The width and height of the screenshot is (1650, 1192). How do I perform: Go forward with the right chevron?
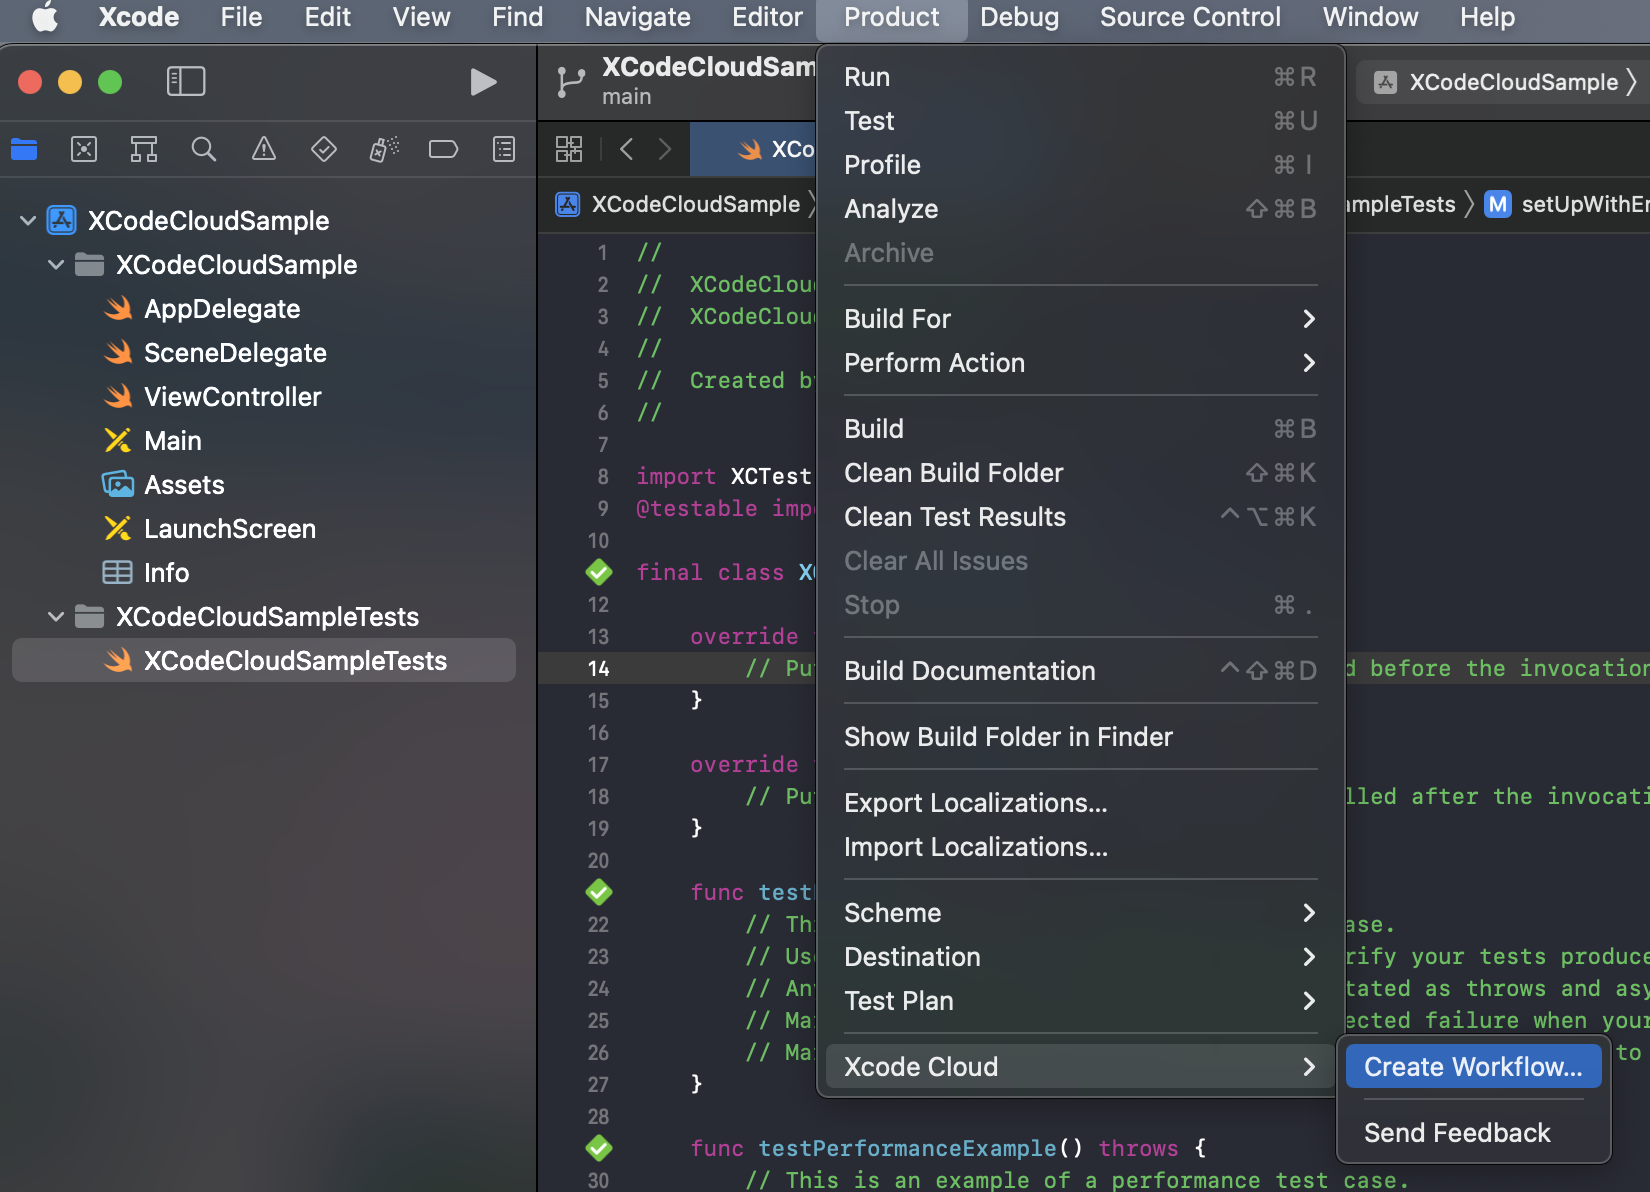(x=665, y=150)
